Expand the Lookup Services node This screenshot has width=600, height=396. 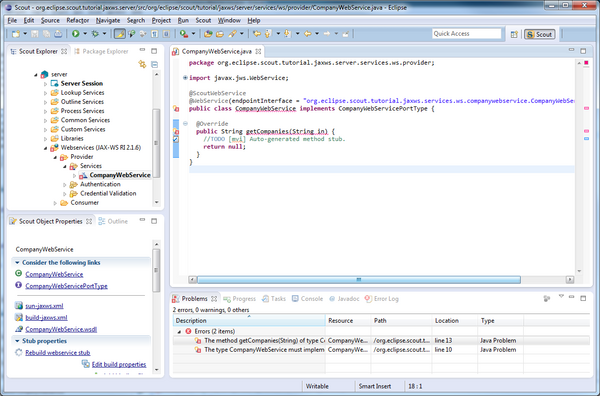(x=46, y=93)
